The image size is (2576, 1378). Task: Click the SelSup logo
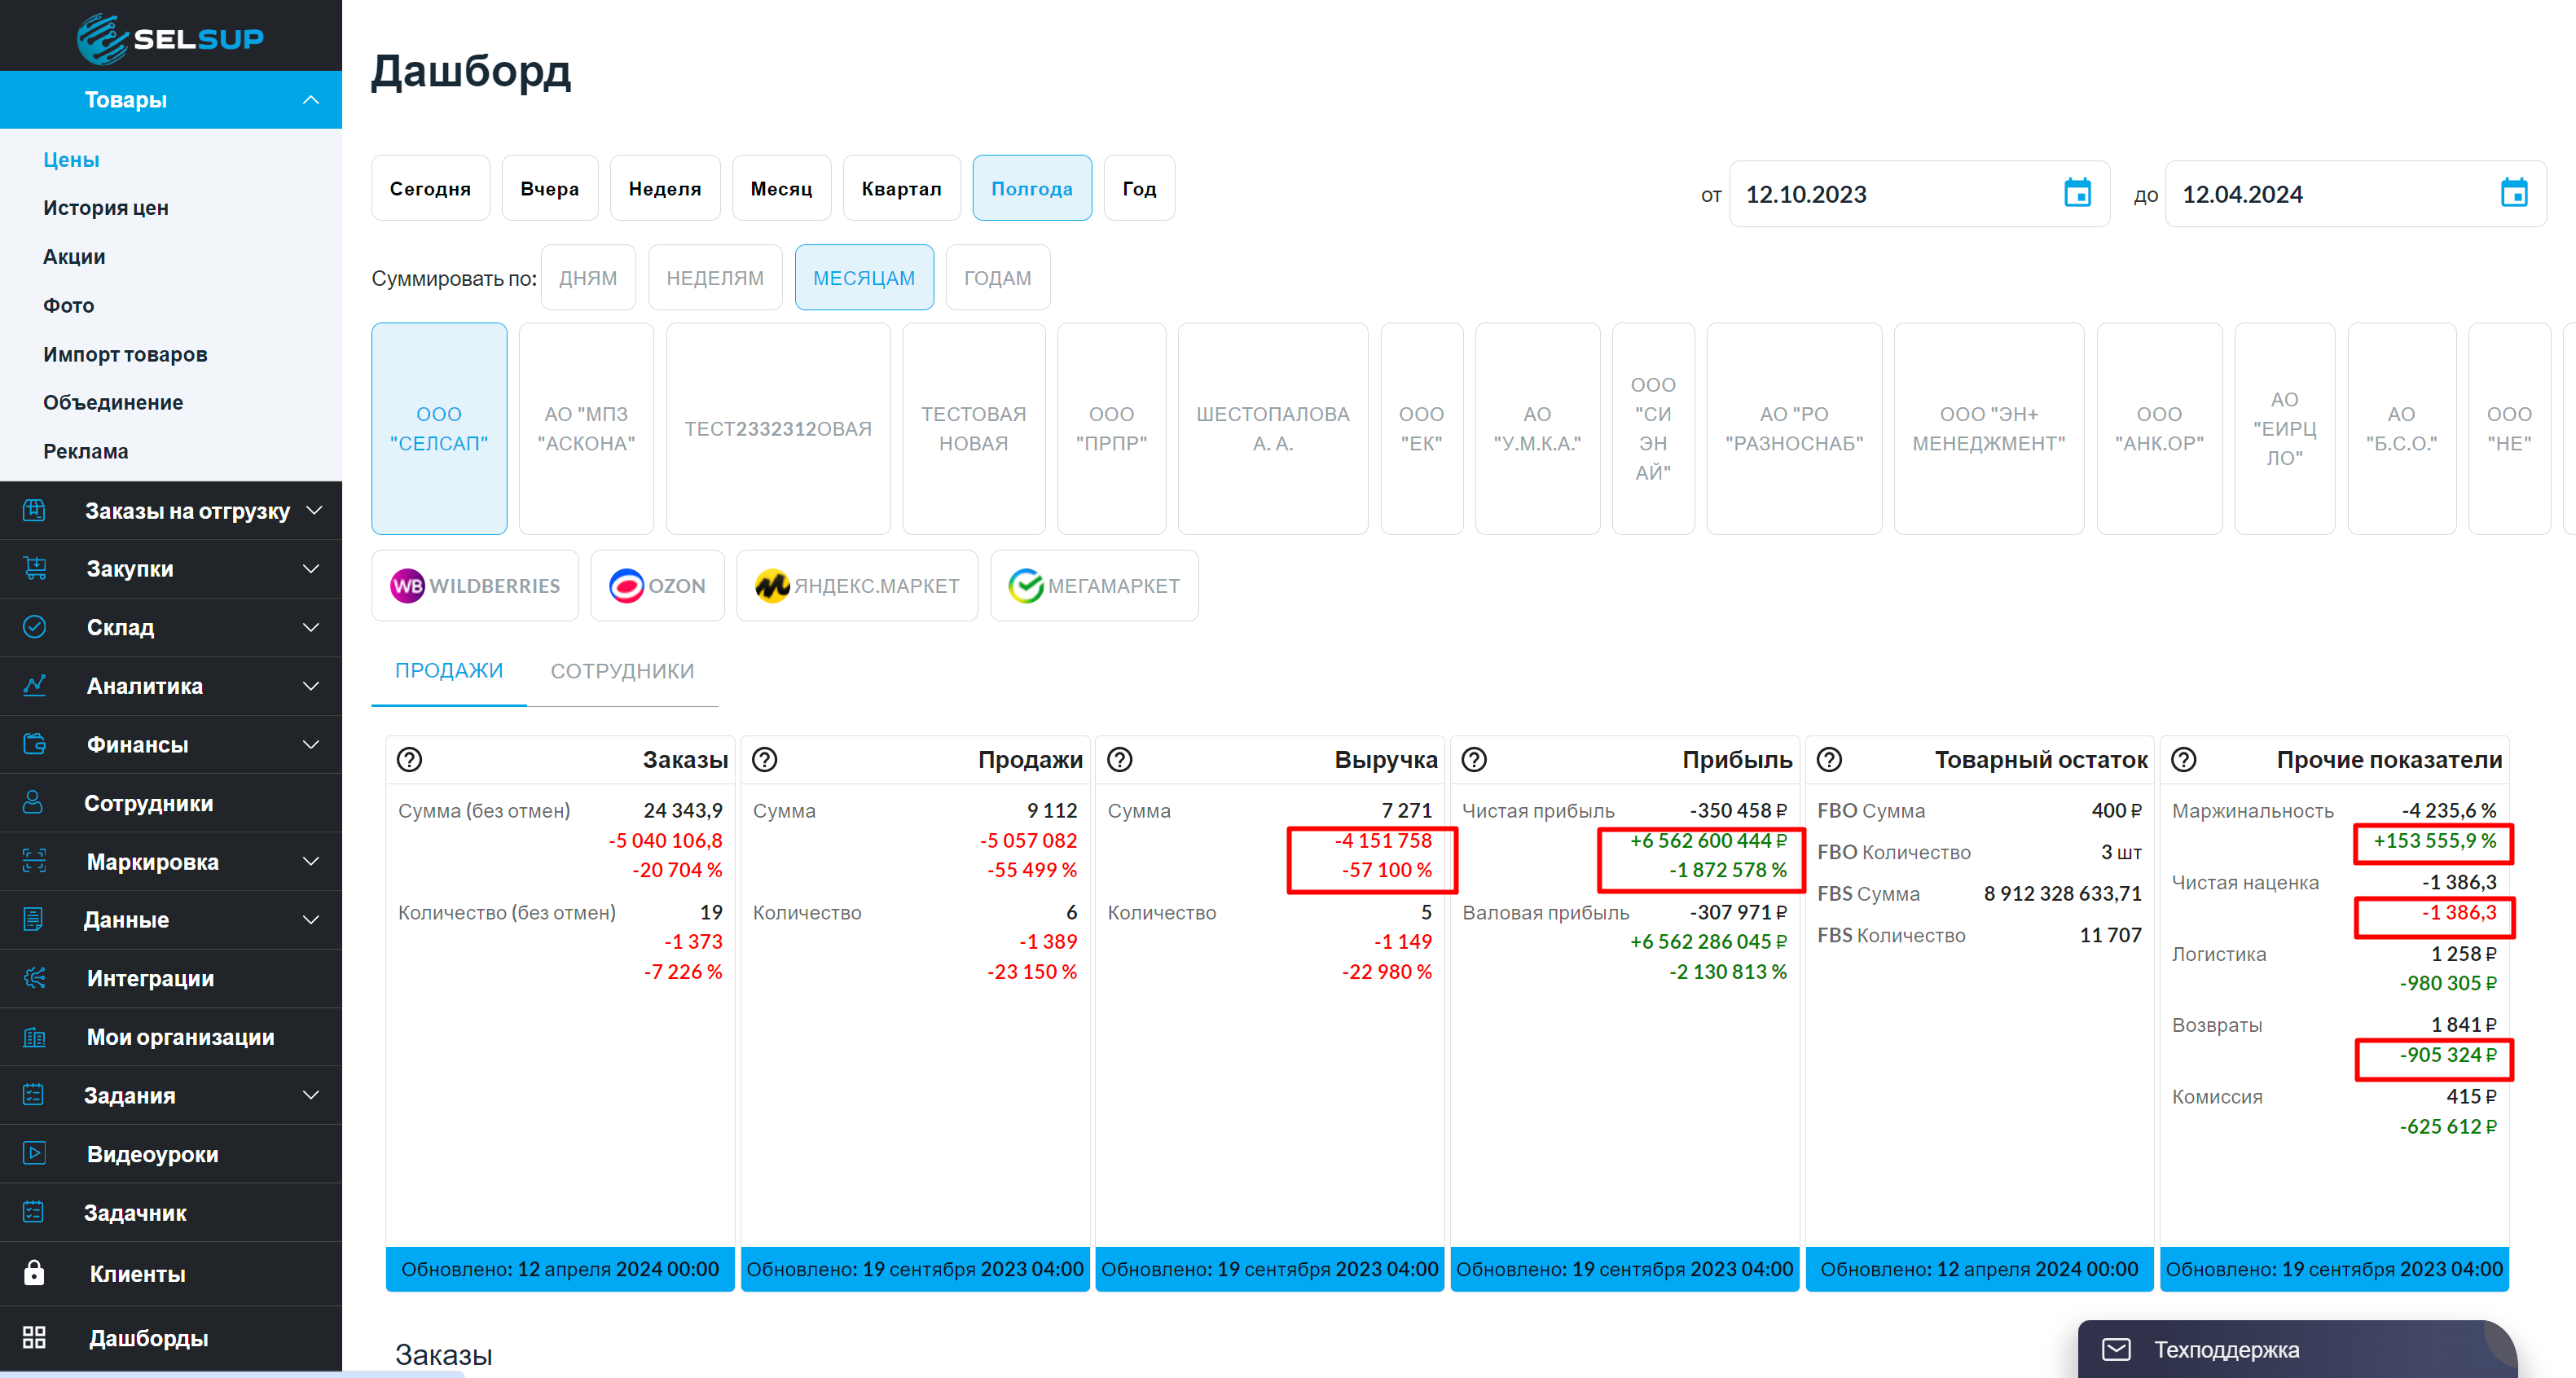(171, 38)
